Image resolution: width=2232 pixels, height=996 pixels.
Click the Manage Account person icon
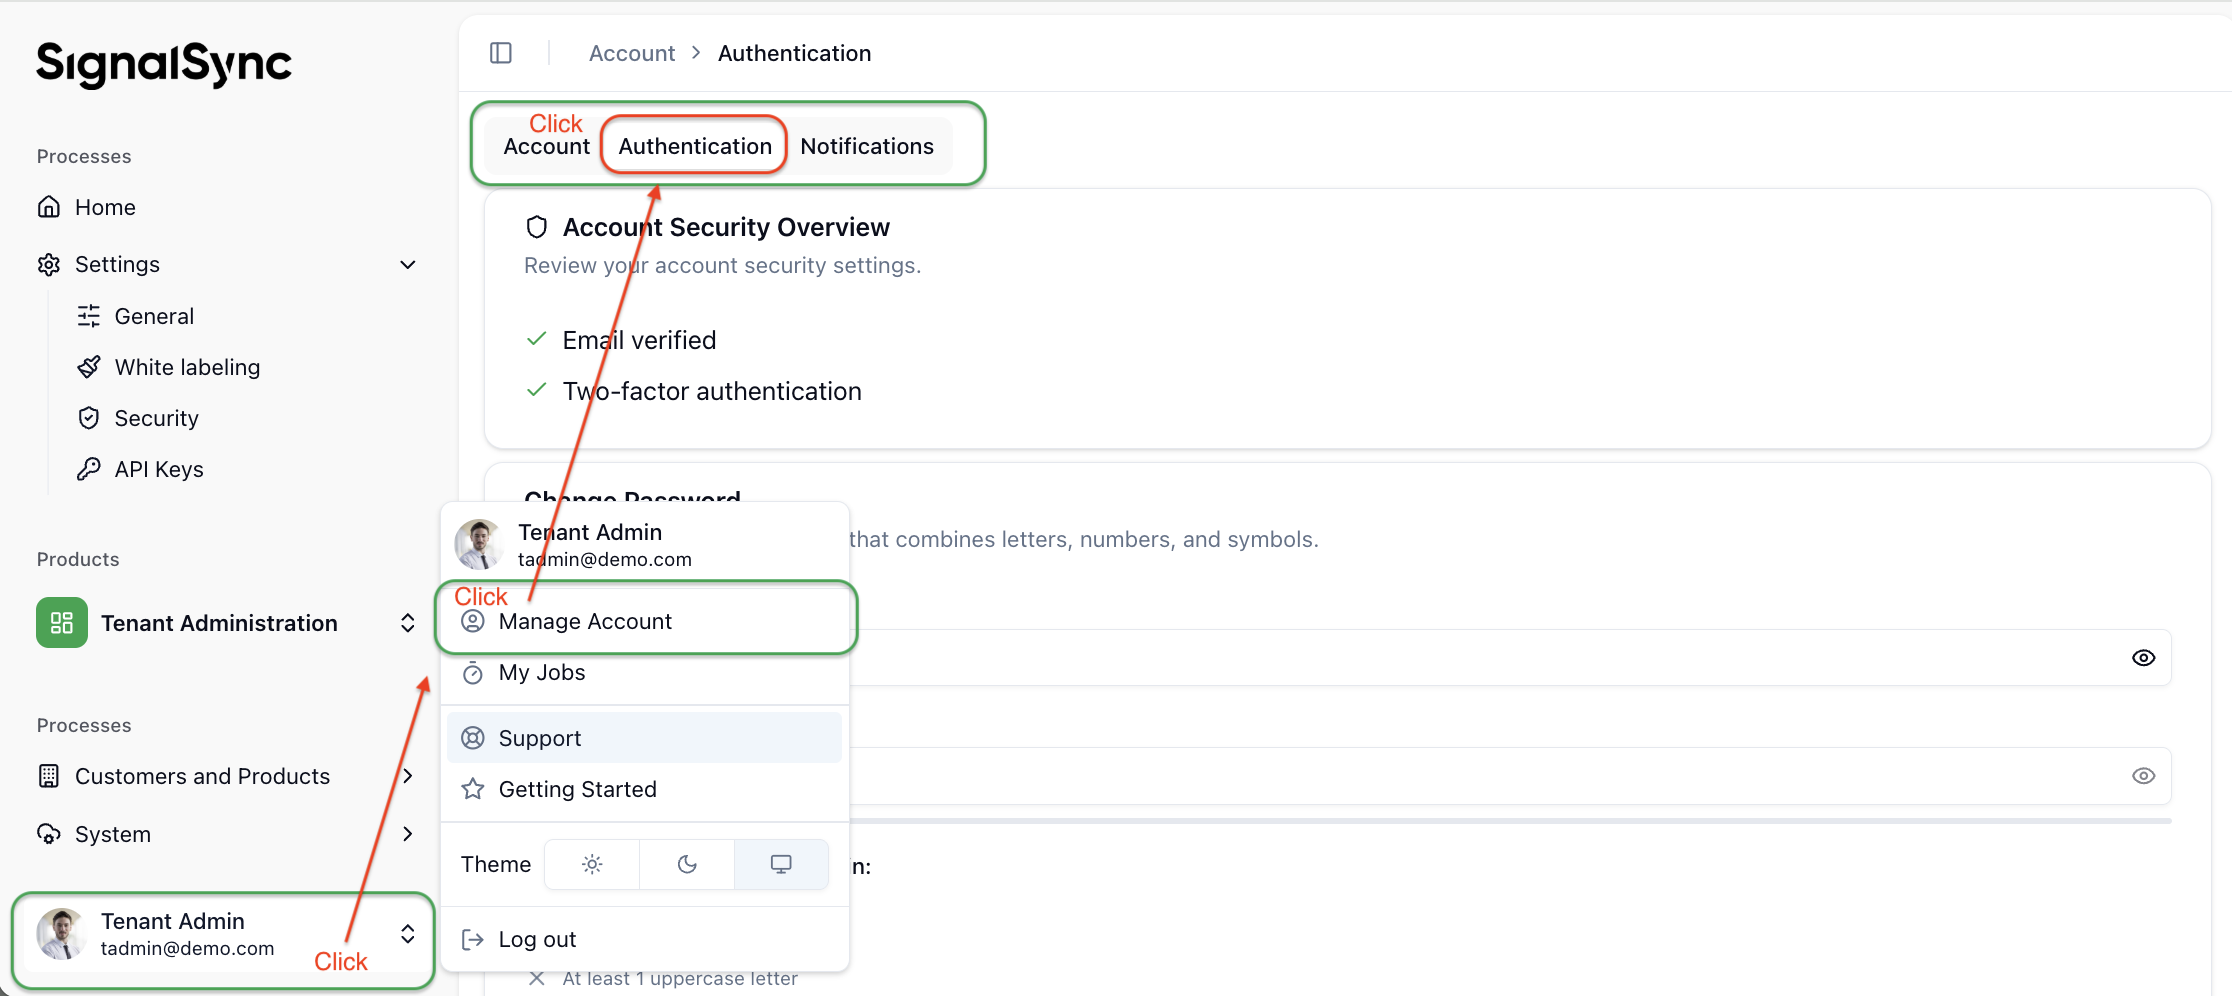pyautogui.click(x=473, y=621)
